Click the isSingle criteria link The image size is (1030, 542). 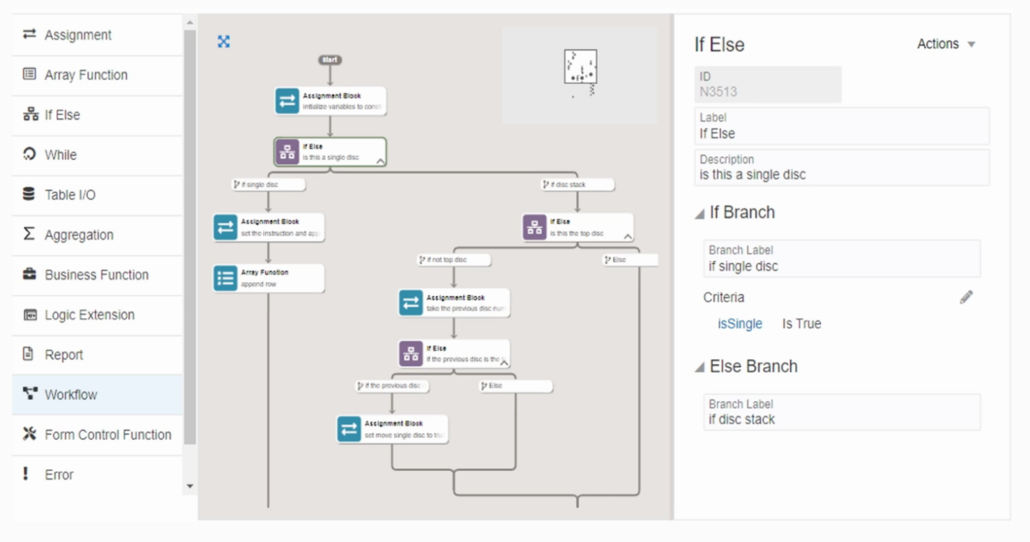pyautogui.click(x=740, y=324)
